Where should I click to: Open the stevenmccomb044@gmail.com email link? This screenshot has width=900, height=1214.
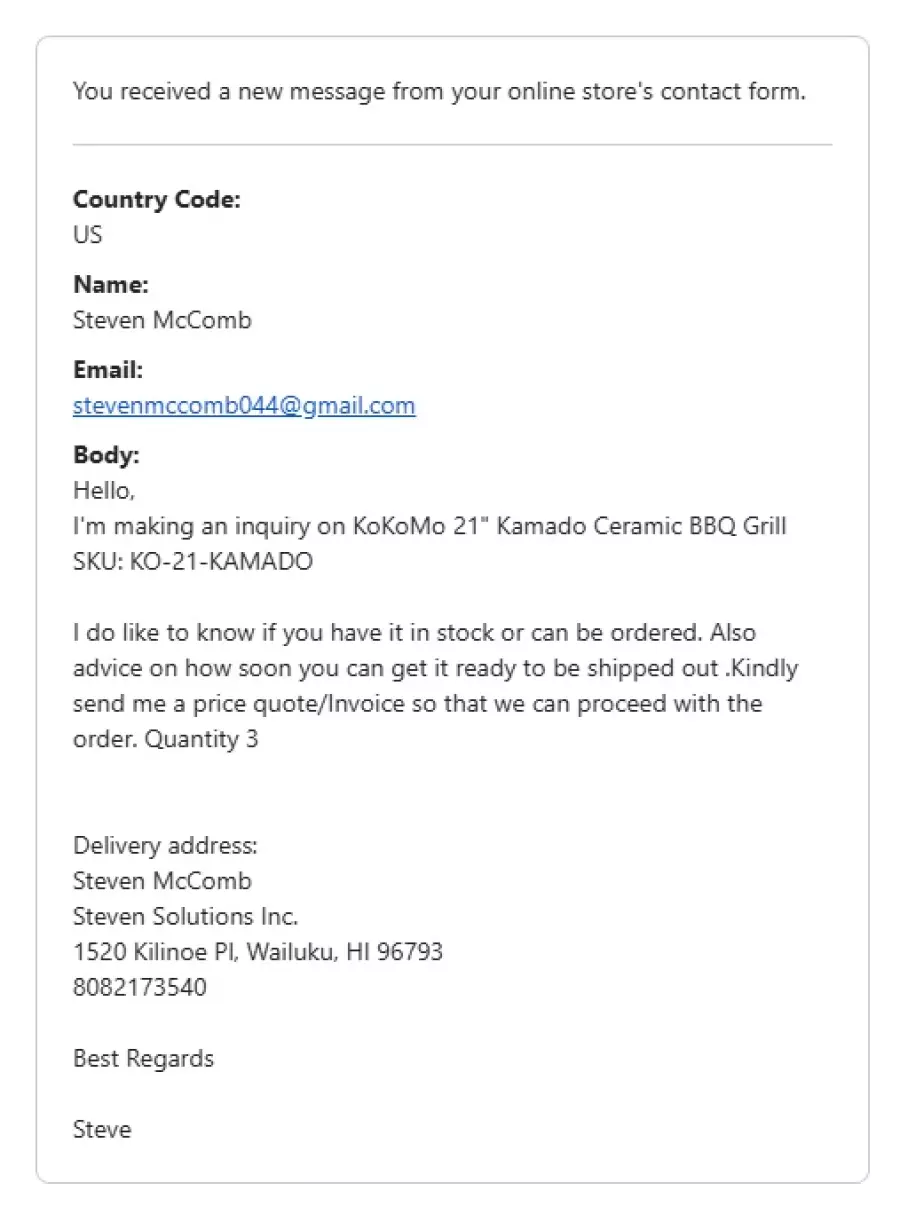(x=244, y=406)
